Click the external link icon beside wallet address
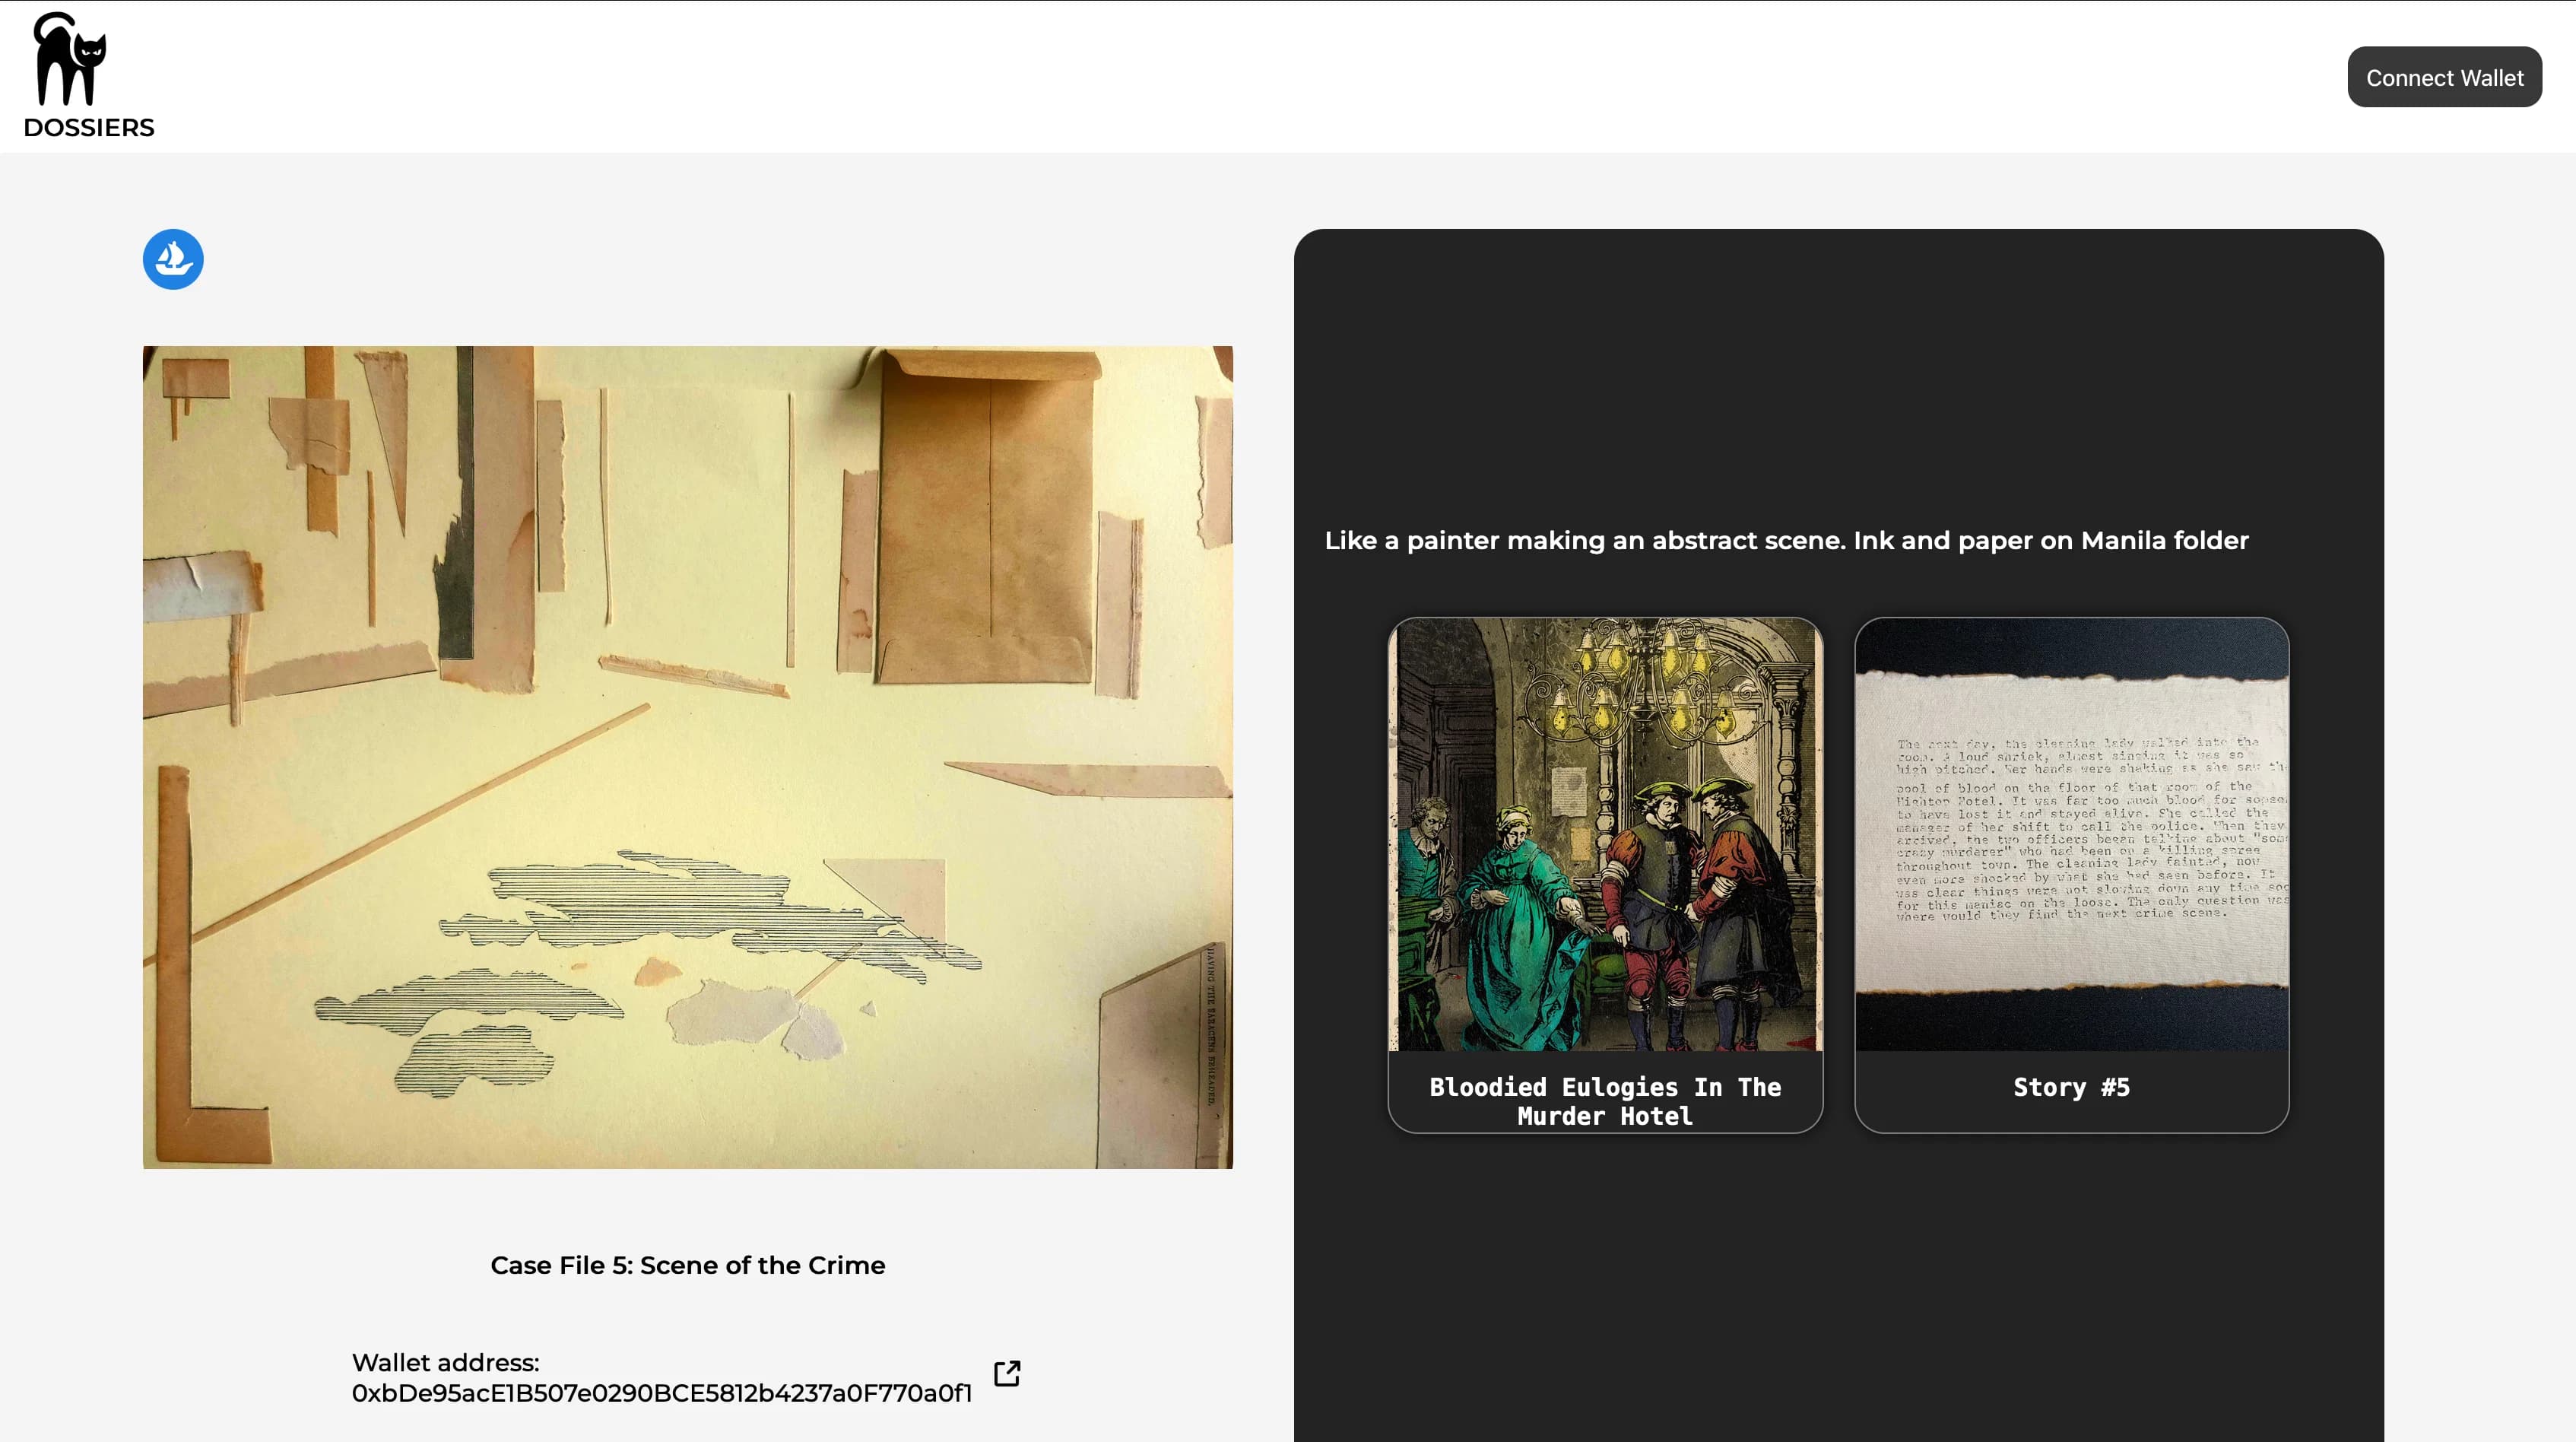This screenshot has width=2576, height=1442. [x=1007, y=1373]
